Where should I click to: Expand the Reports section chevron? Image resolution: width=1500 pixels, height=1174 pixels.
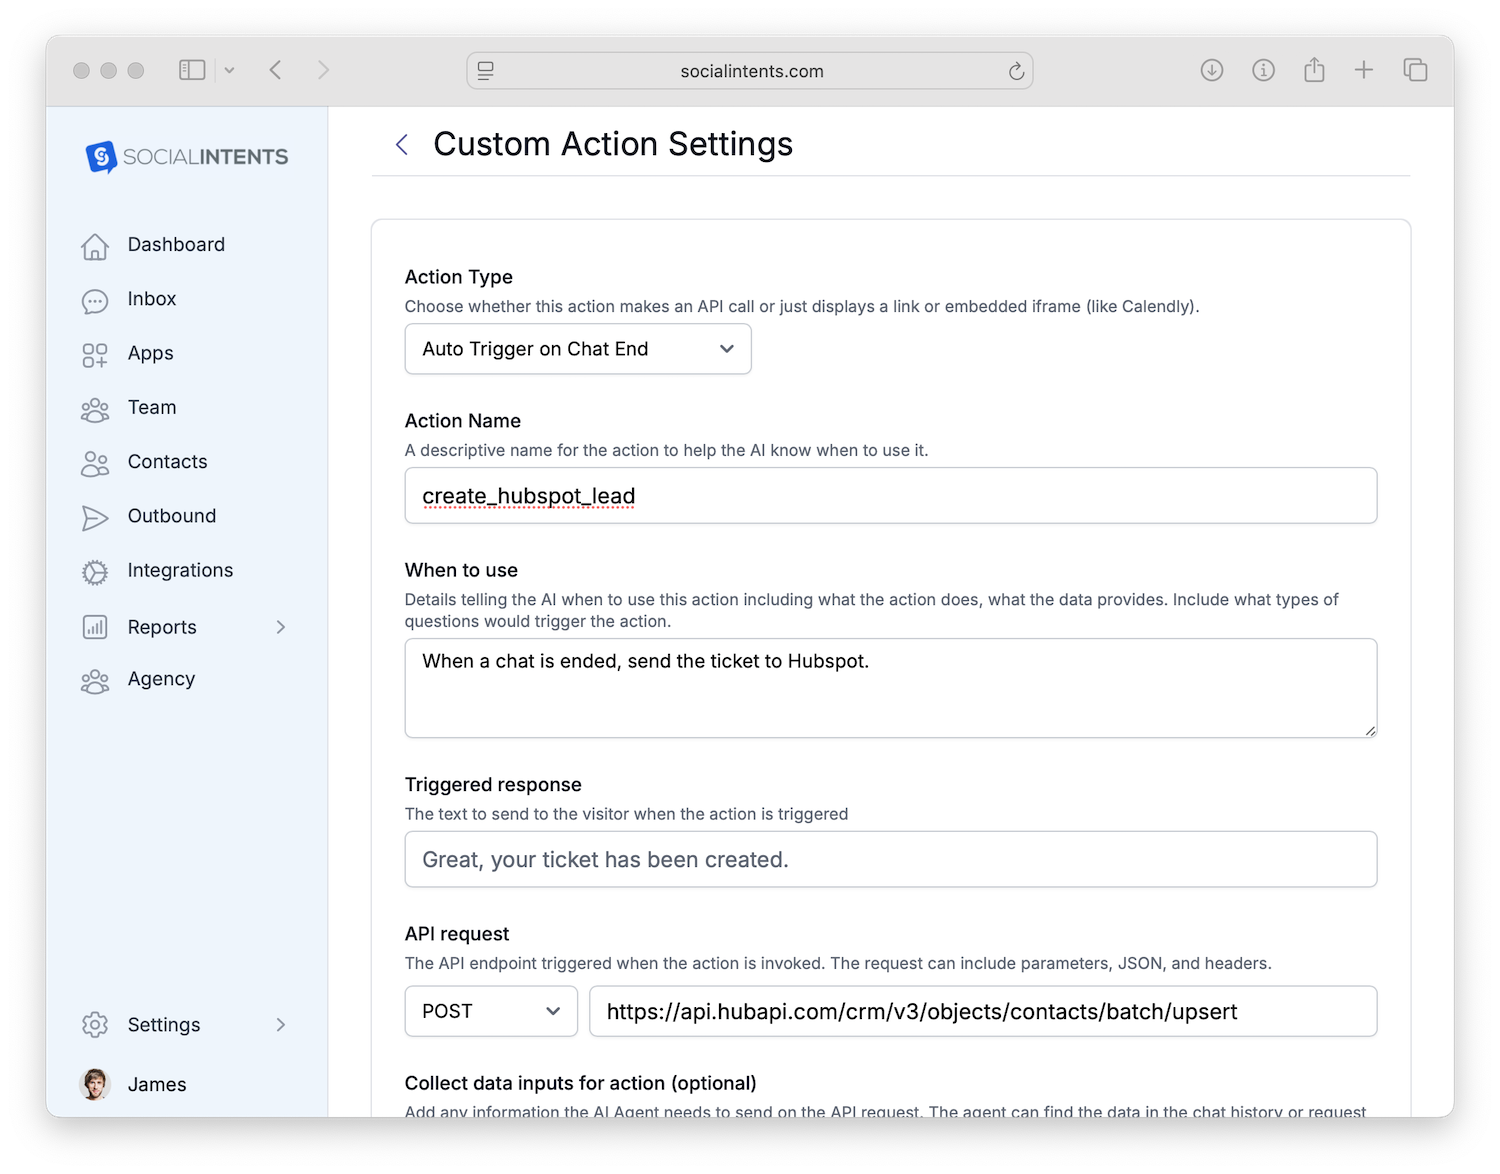[x=281, y=627]
